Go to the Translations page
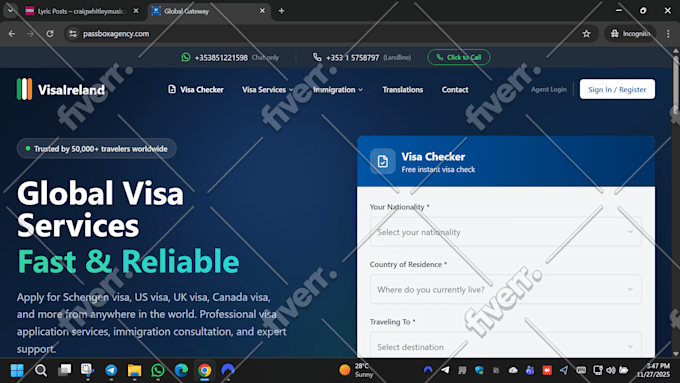Image resolution: width=680 pixels, height=383 pixels. [402, 89]
